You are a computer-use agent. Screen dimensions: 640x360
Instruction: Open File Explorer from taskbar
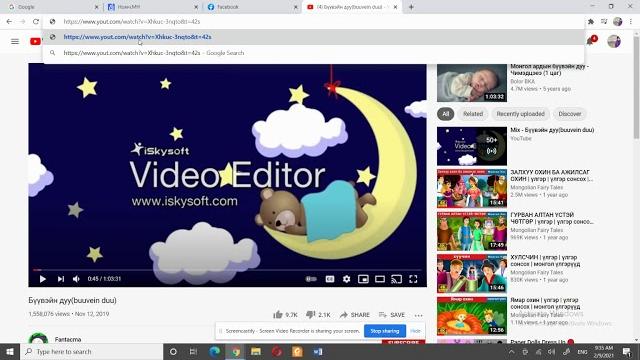(256, 351)
